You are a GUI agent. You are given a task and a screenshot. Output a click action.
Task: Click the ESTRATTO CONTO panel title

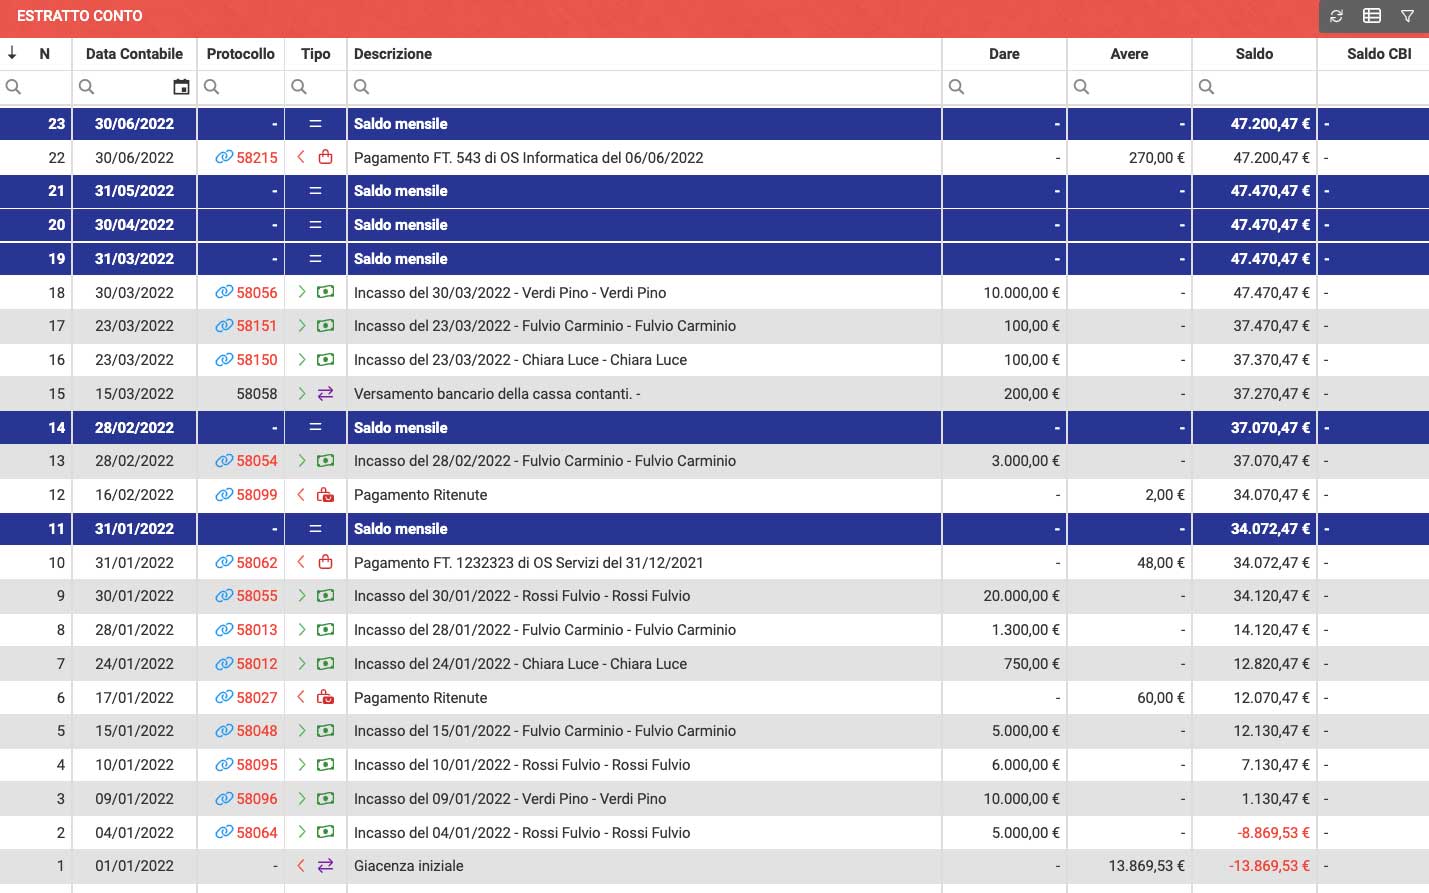point(80,16)
